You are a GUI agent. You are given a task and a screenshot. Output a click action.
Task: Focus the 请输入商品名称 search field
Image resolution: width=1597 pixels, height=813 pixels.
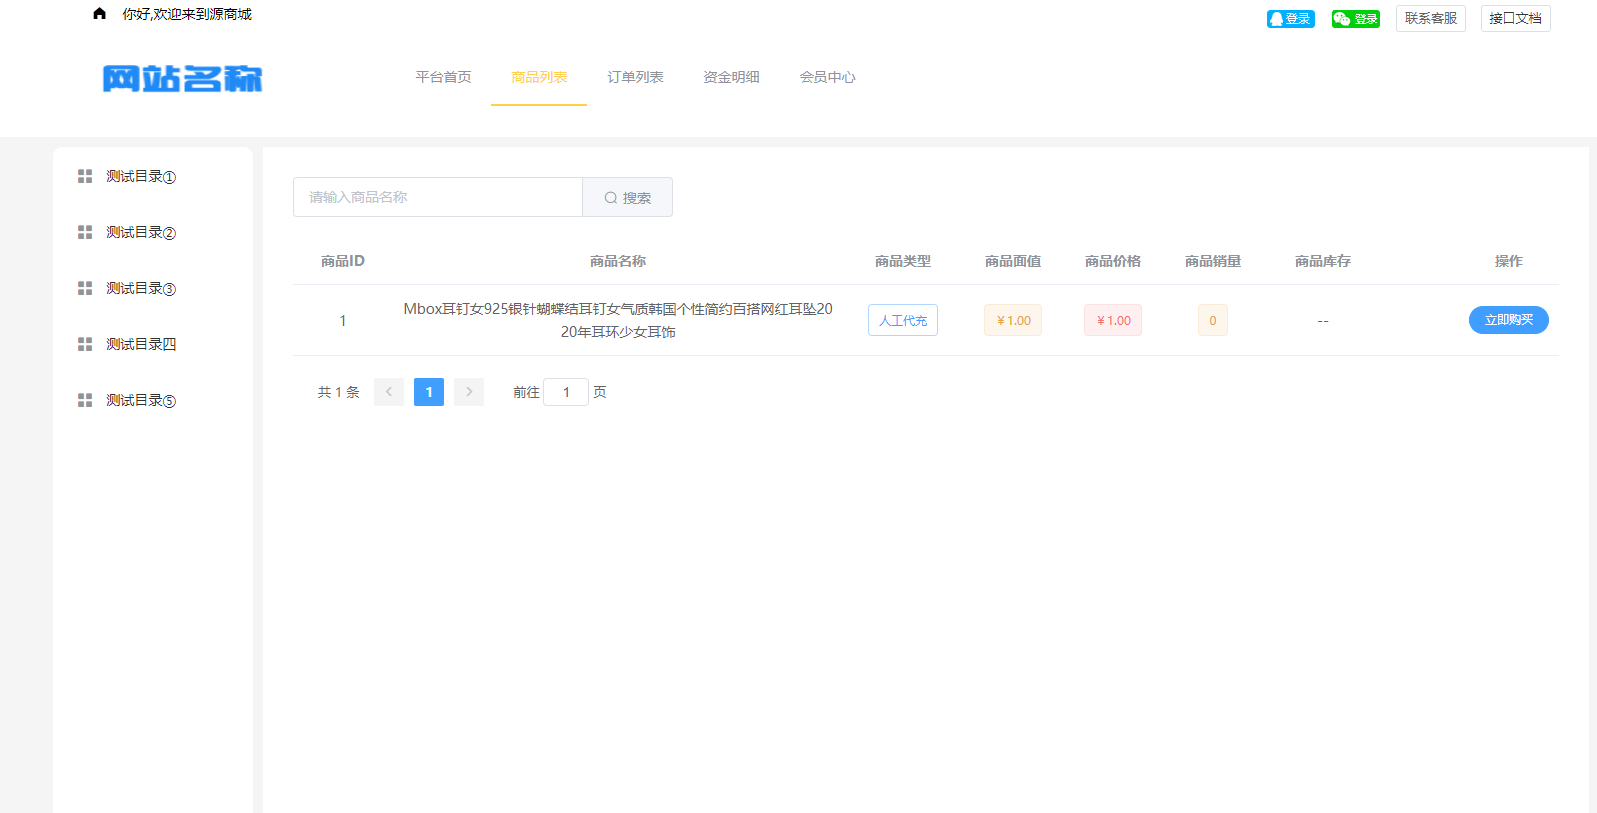click(438, 197)
